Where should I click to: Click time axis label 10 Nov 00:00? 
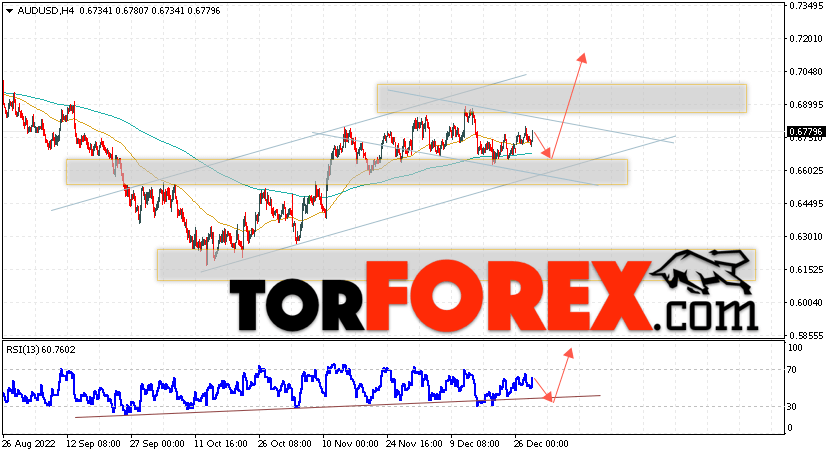point(350,443)
